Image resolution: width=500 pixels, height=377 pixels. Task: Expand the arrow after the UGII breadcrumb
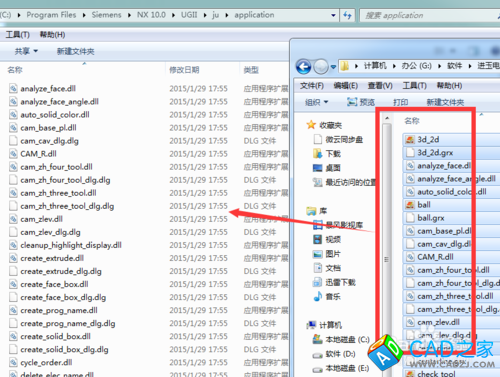(x=205, y=15)
